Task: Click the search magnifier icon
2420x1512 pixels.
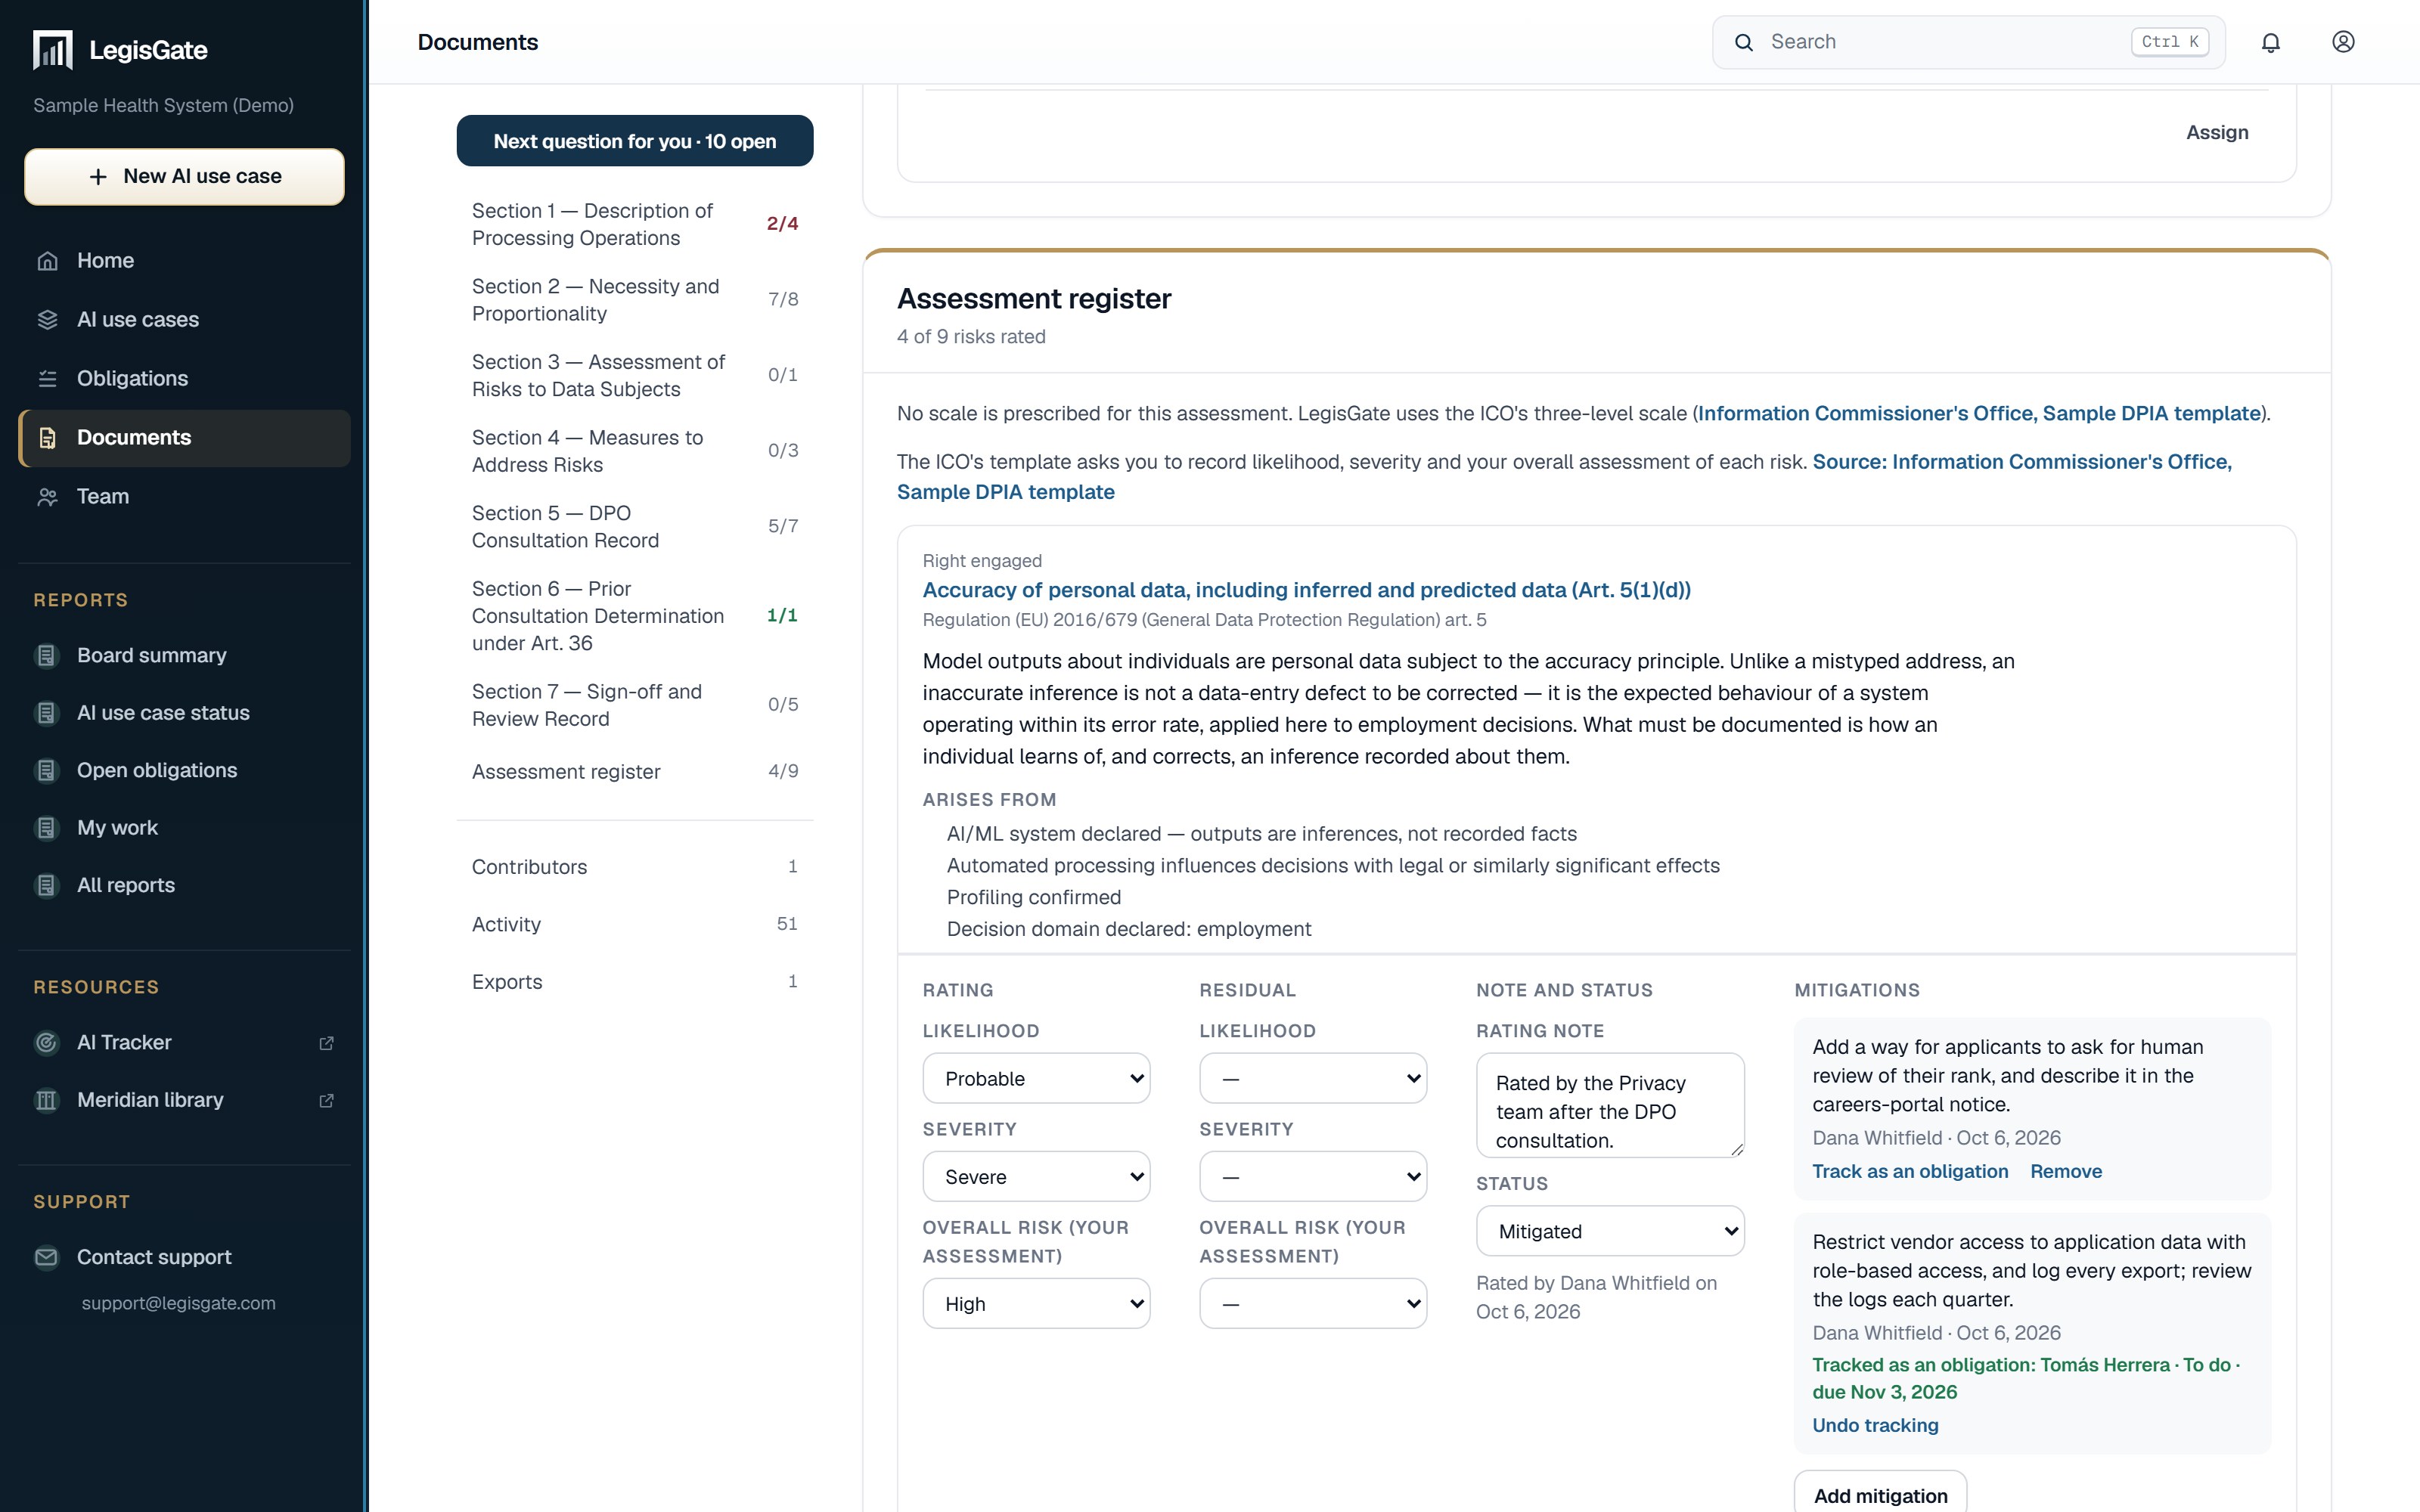Action: point(1744,42)
